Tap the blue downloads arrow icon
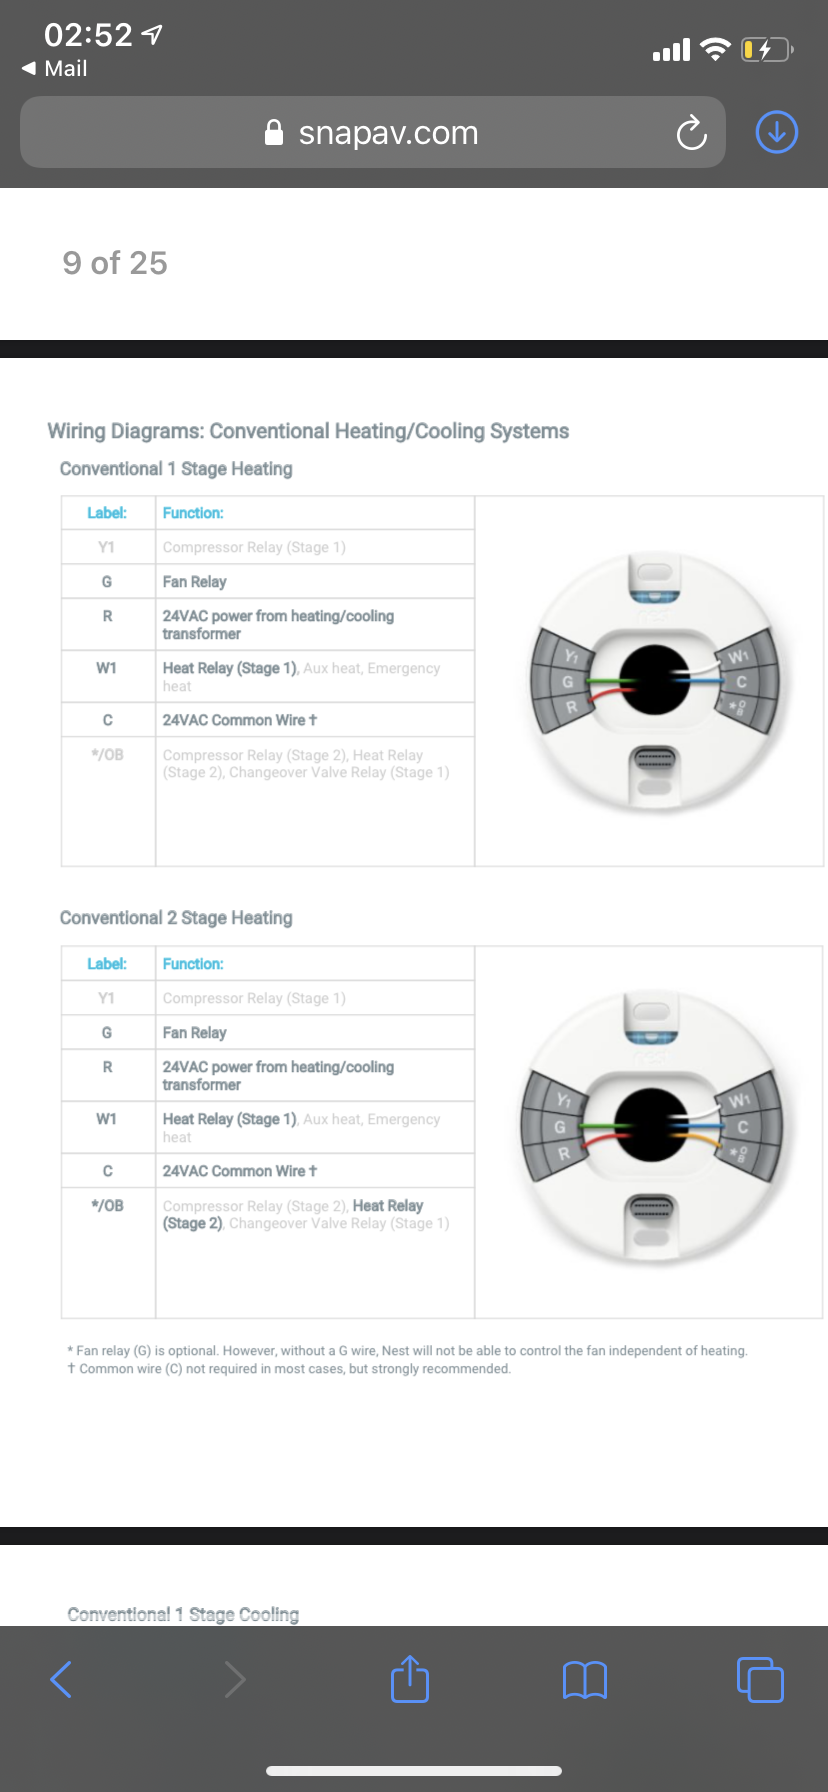The height and width of the screenshot is (1792, 828). coord(777,132)
